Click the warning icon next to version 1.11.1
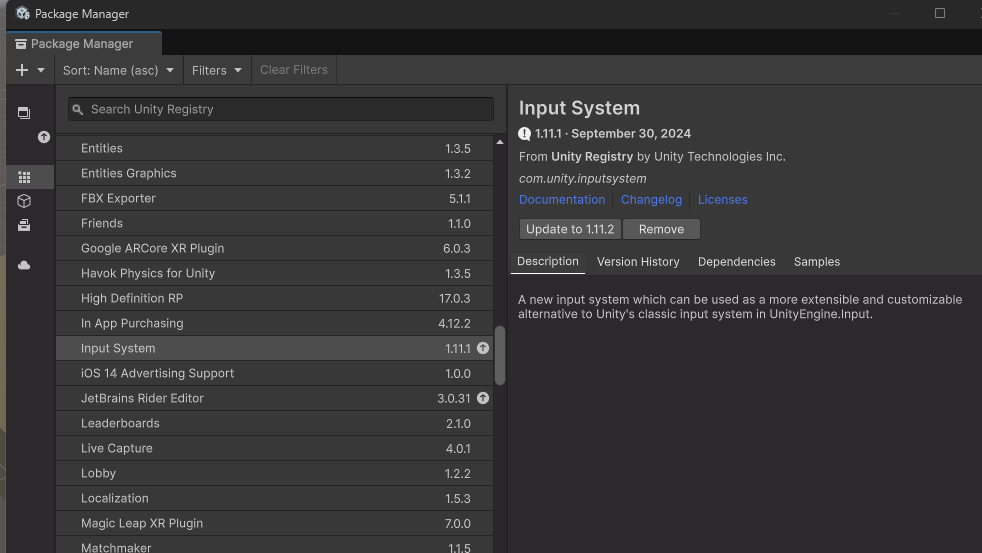 (524, 133)
